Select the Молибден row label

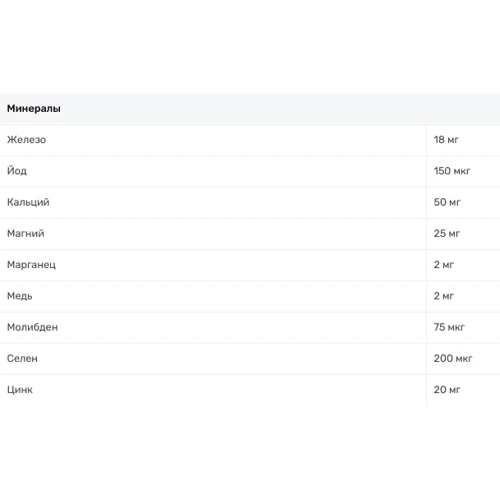pyautogui.click(x=32, y=327)
